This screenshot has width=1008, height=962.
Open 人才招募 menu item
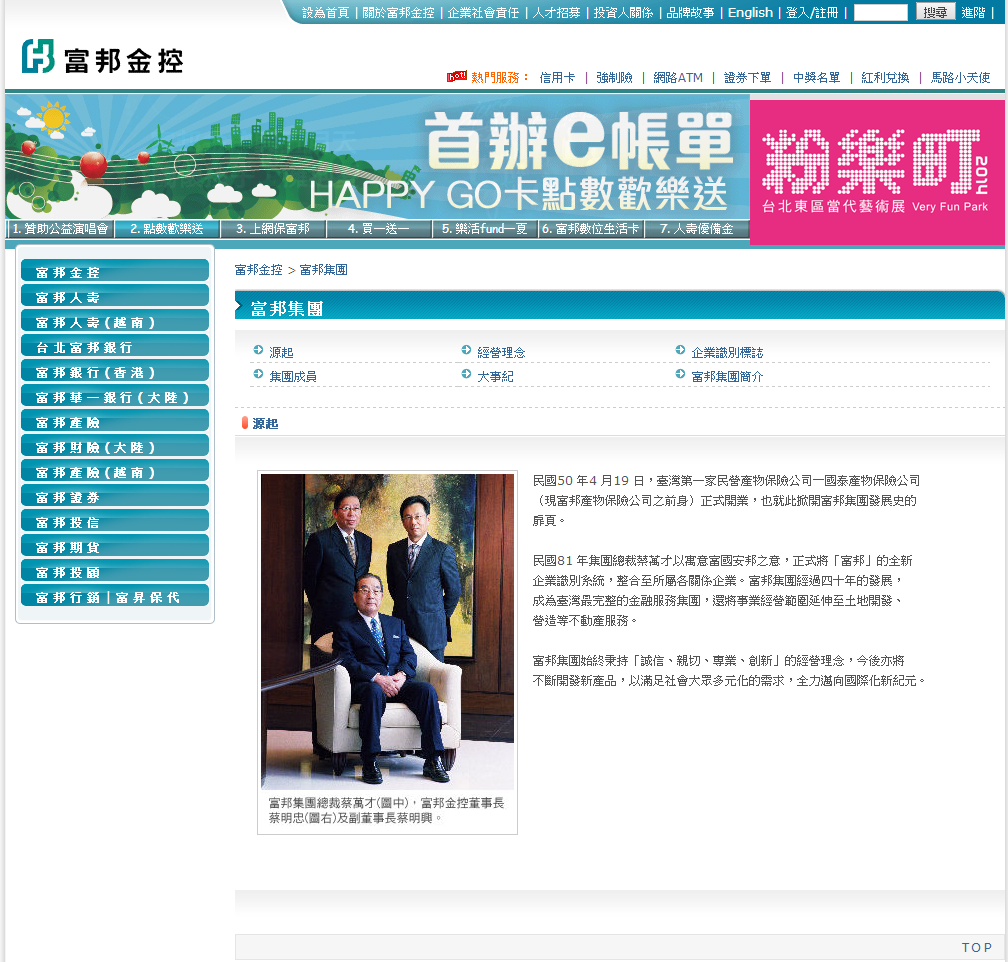(556, 13)
